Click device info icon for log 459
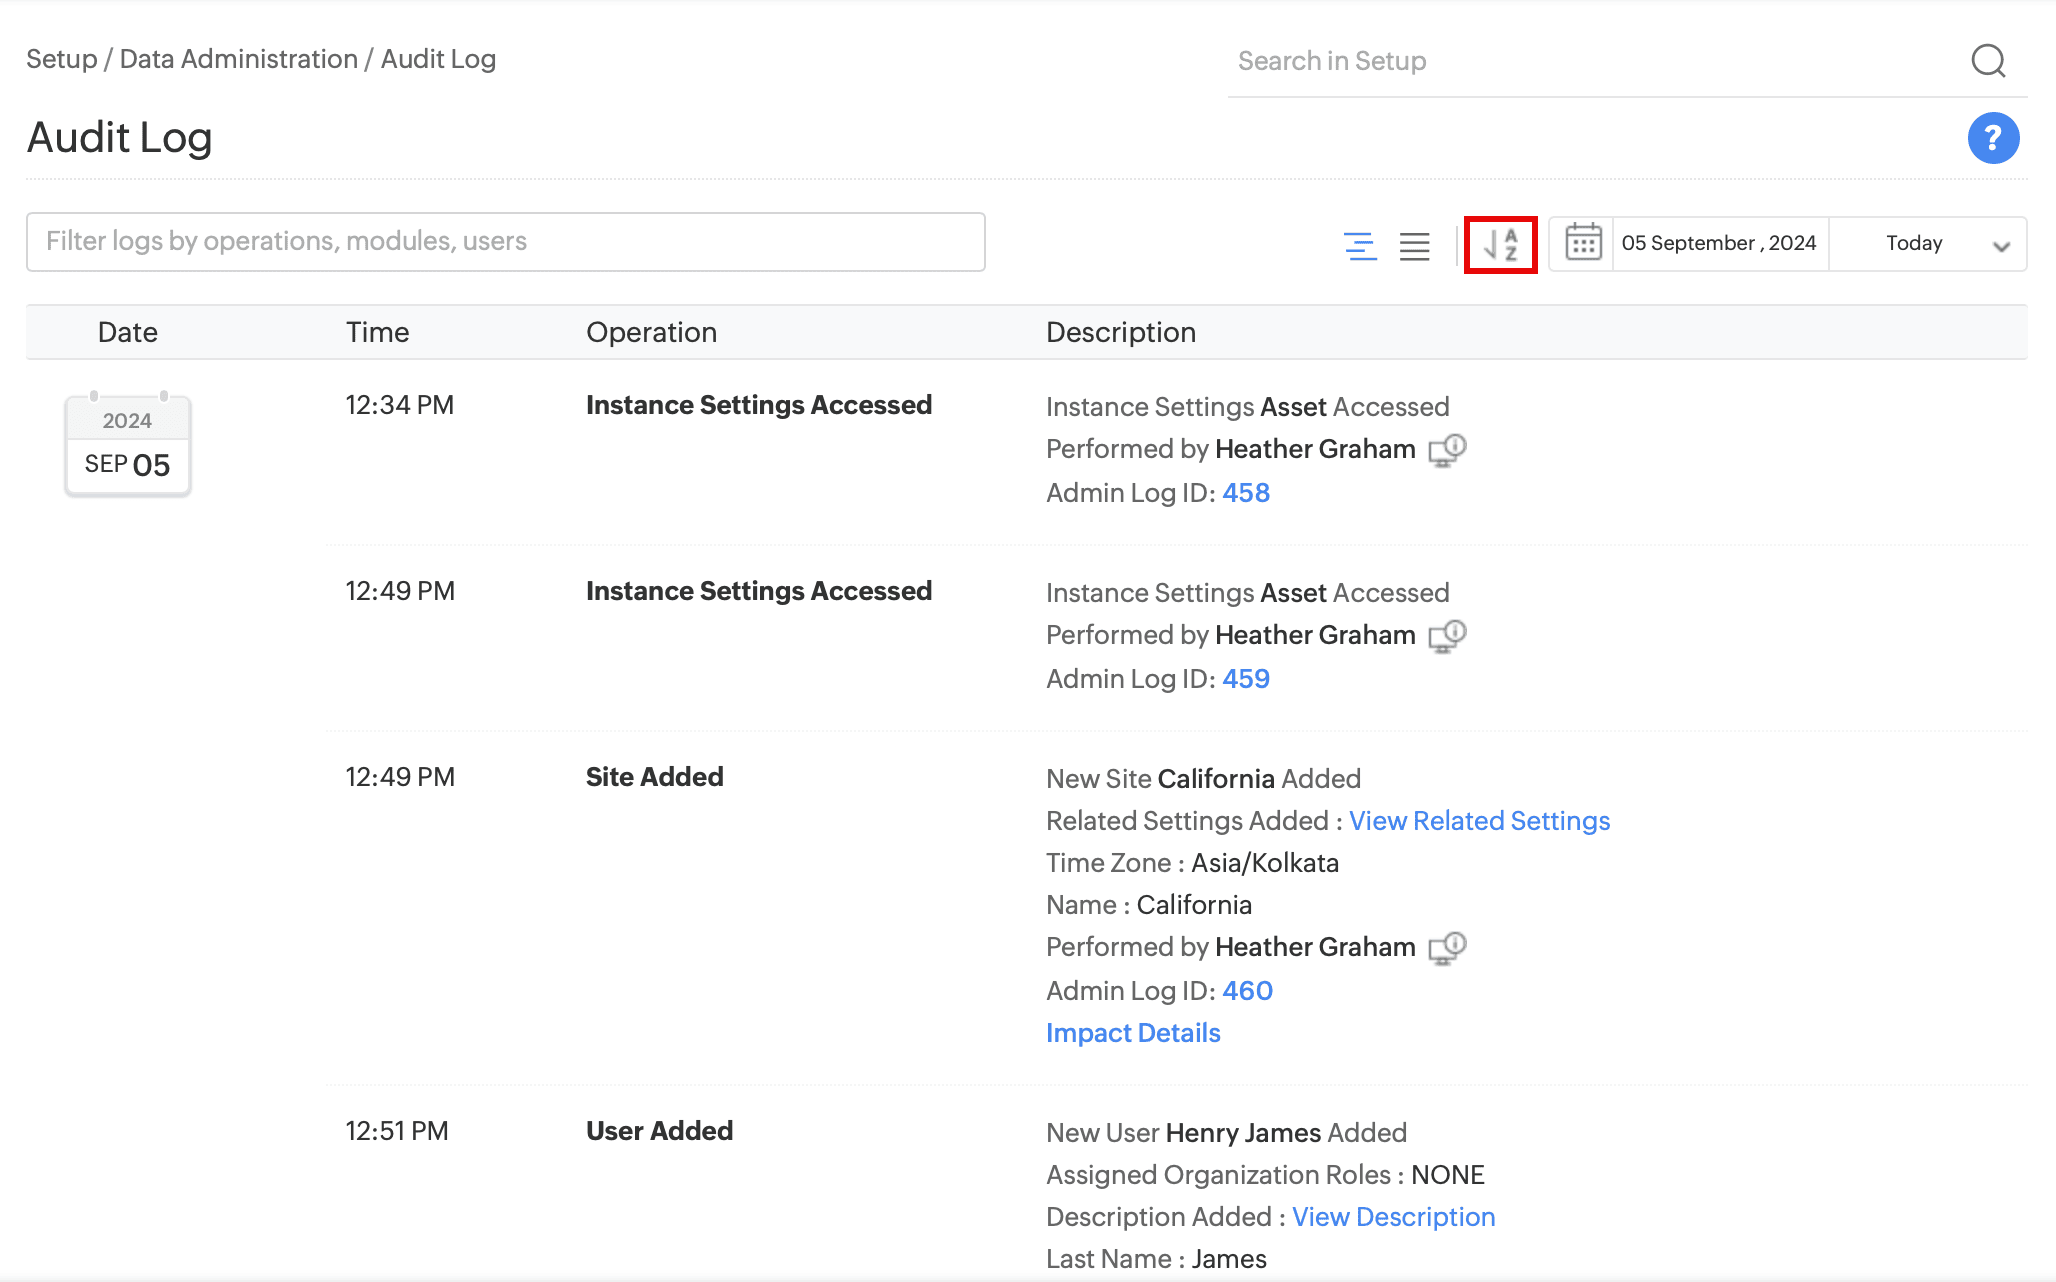This screenshot has height=1282, width=2056. point(1447,636)
